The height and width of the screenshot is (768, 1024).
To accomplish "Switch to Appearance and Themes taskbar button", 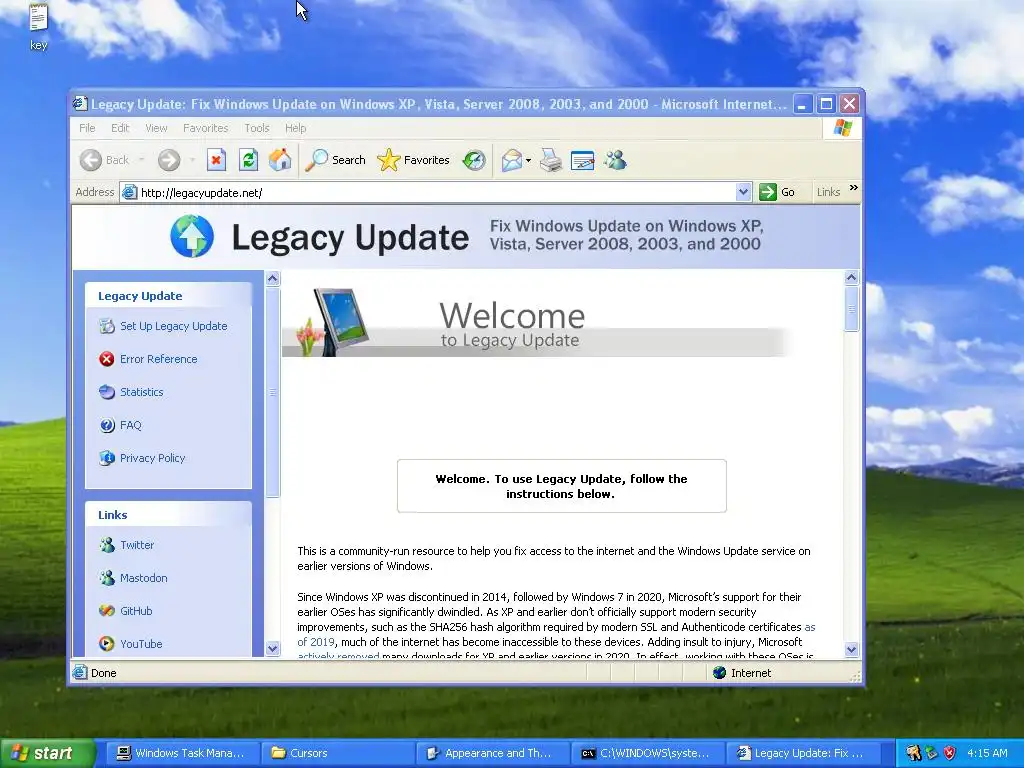I will 492,753.
